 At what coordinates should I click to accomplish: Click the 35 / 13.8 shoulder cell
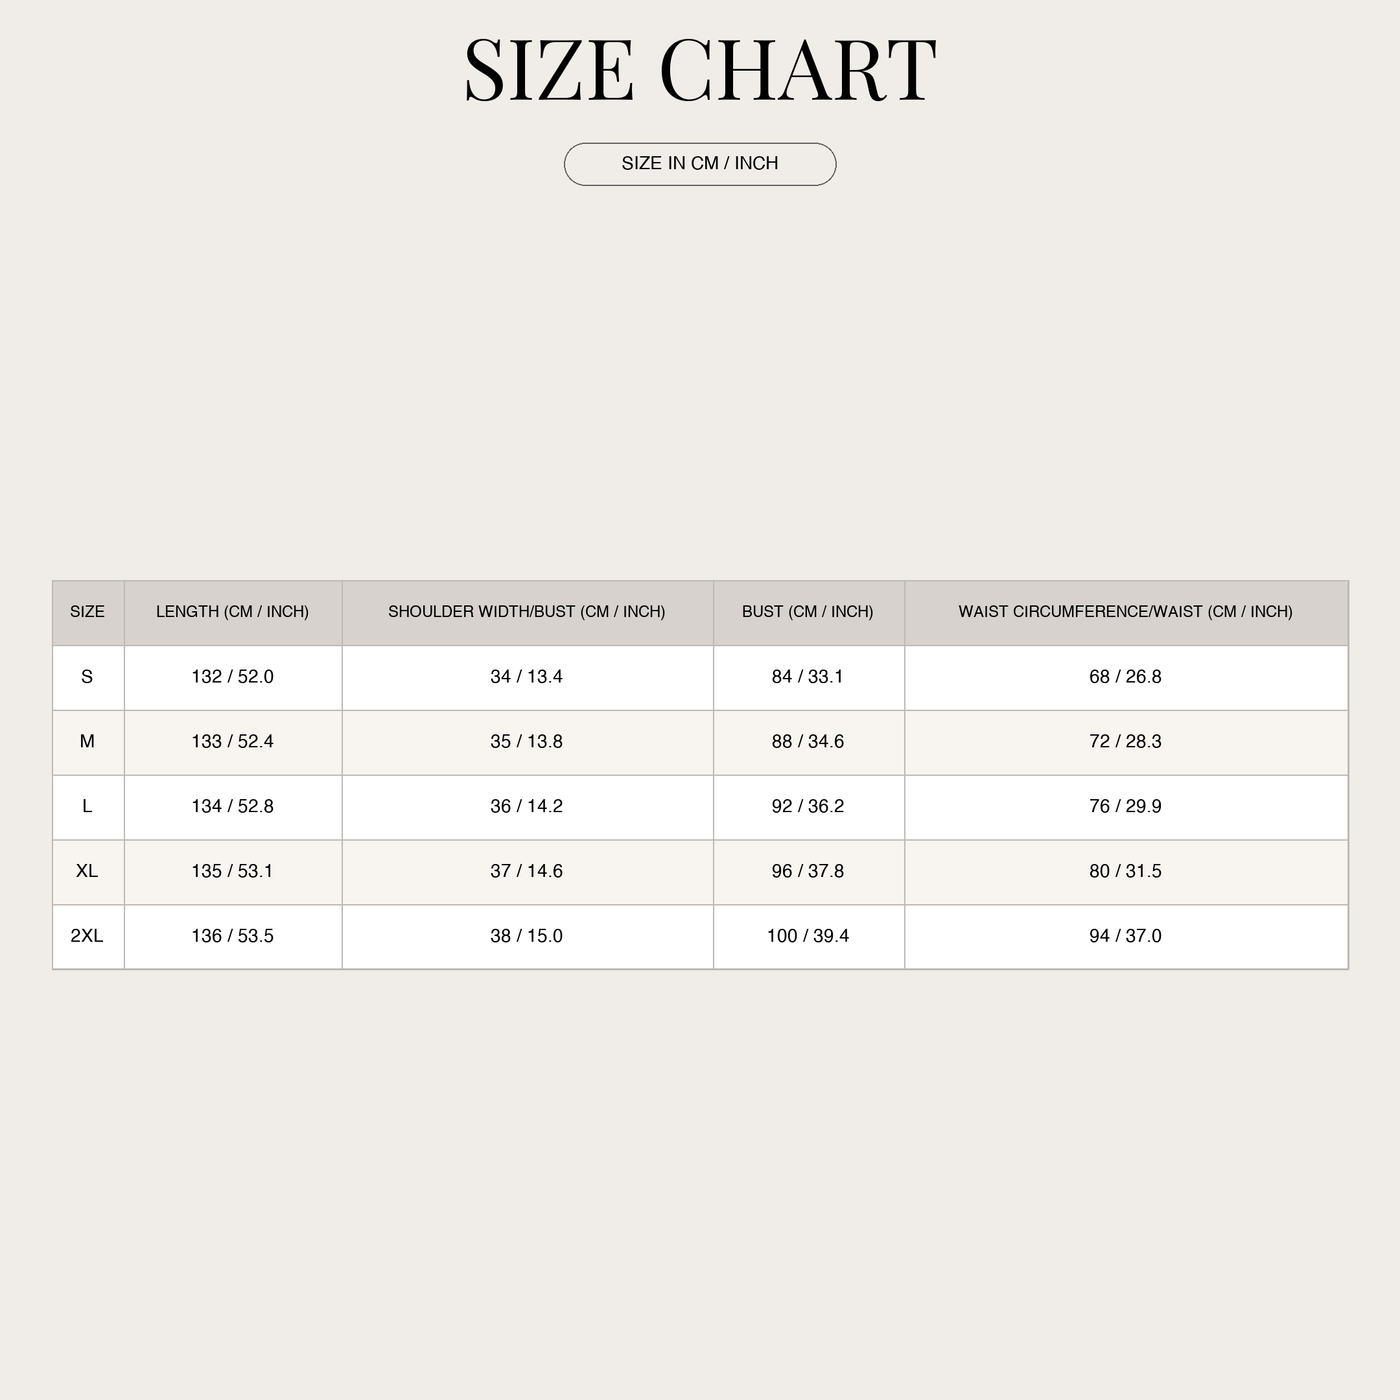click(527, 742)
